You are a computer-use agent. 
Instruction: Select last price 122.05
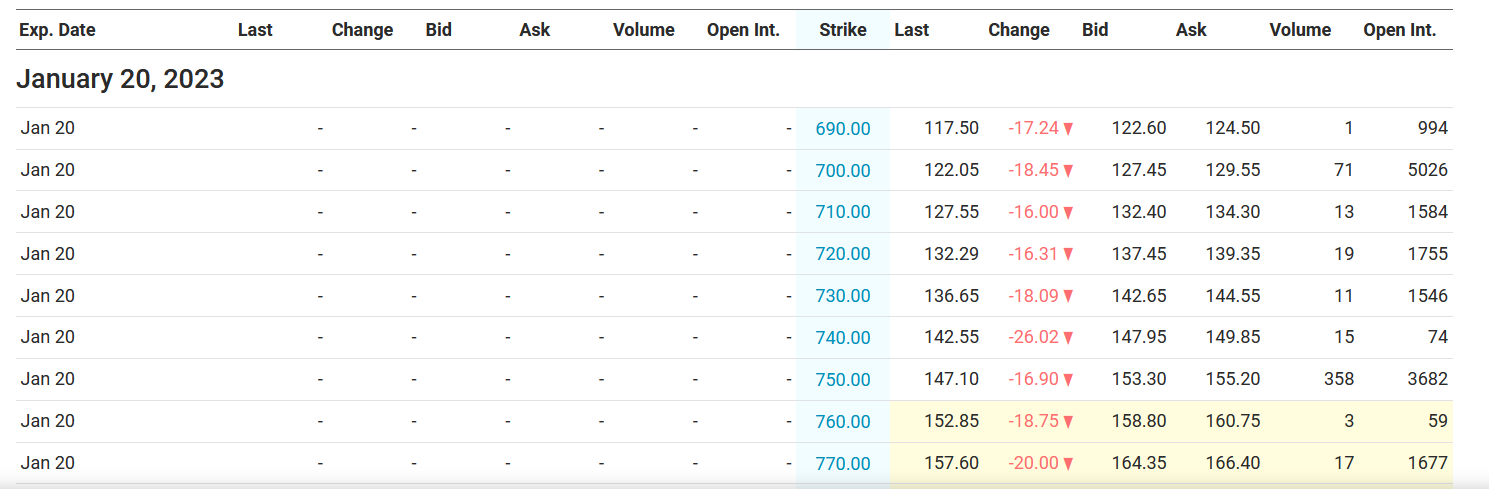pos(951,170)
